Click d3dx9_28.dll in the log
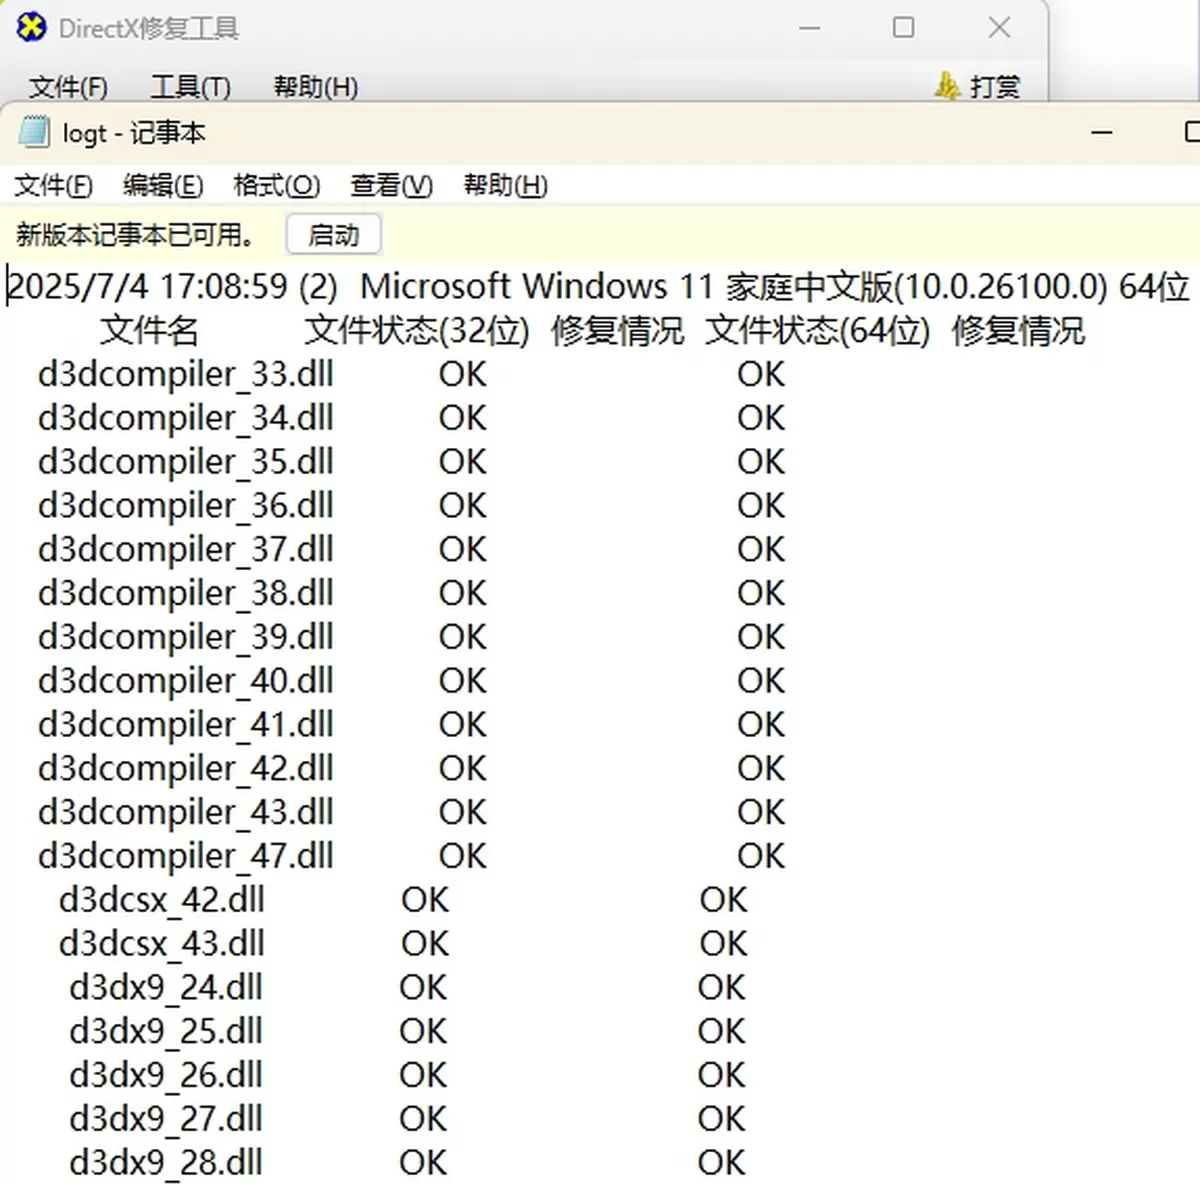The image size is (1200, 1185). [166, 1163]
